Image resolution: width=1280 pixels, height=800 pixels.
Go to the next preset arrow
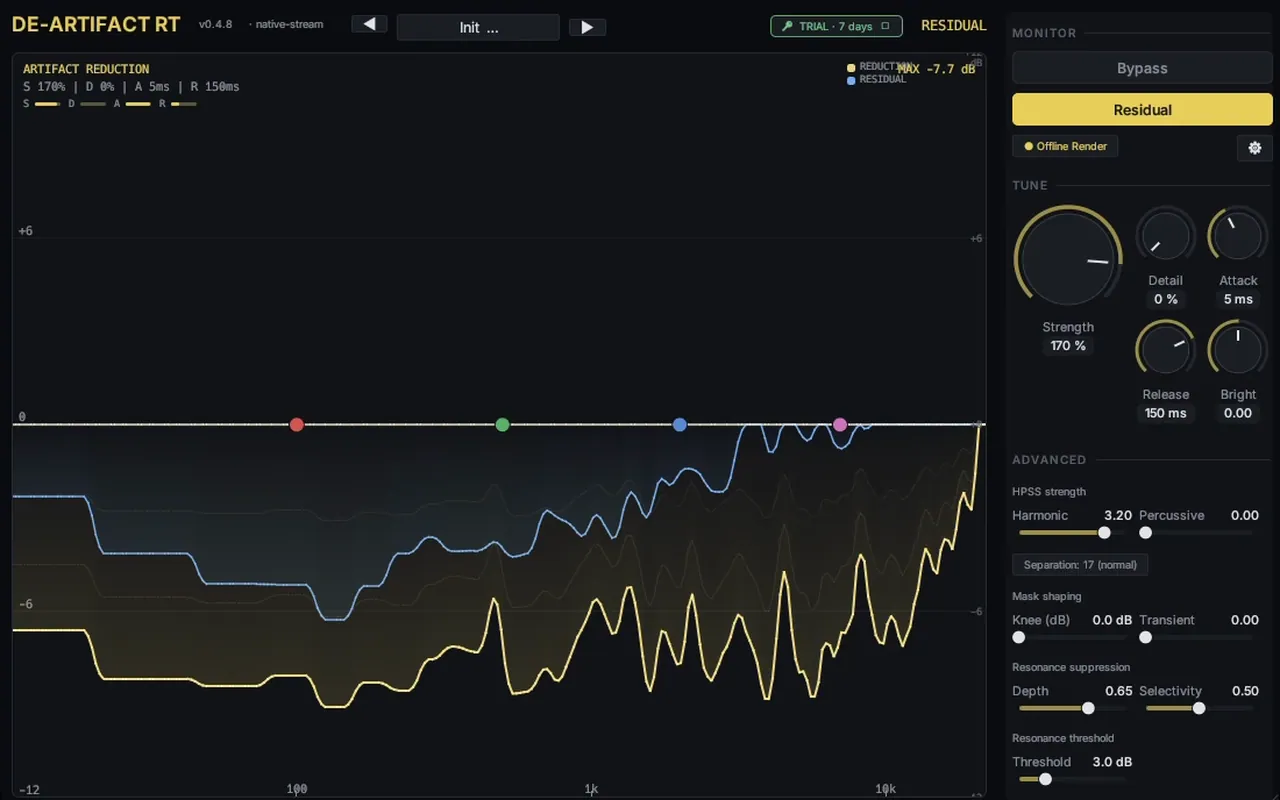pos(587,27)
